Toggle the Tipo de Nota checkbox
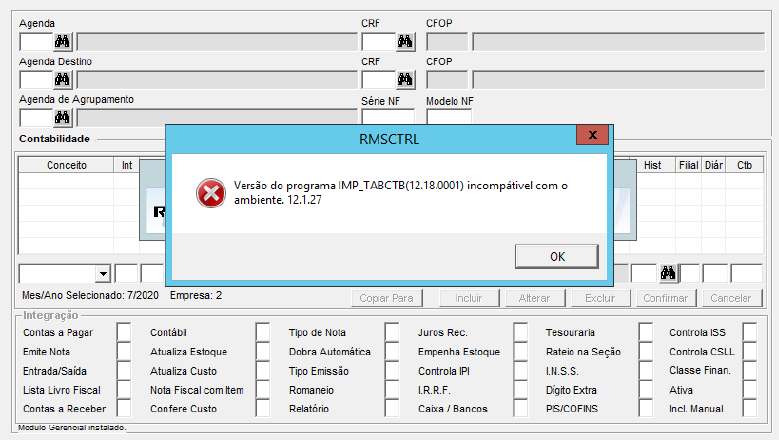The height and width of the screenshot is (440, 779). 392,332
